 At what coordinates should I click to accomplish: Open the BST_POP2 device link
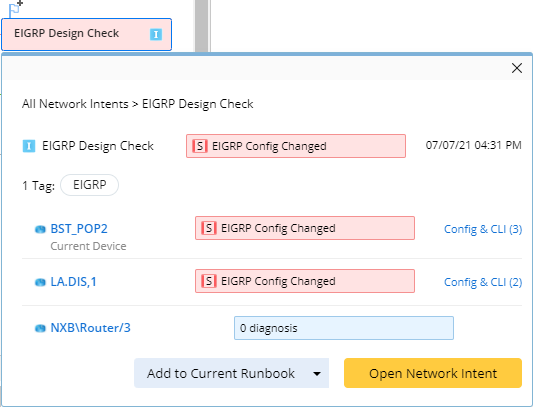click(x=79, y=228)
